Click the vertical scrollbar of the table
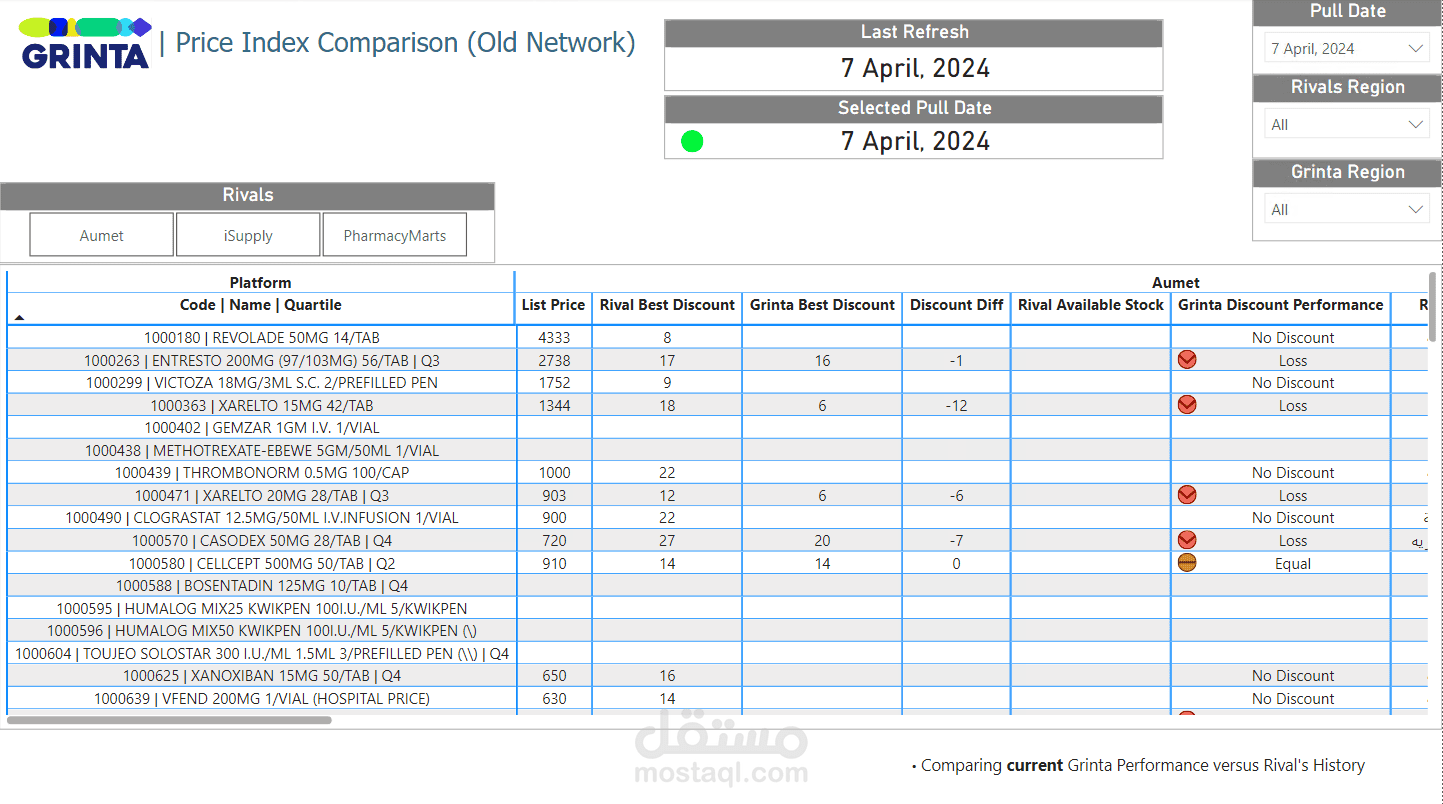Image resolution: width=1443 pixels, height=804 pixels. (x=1434, y=306)
